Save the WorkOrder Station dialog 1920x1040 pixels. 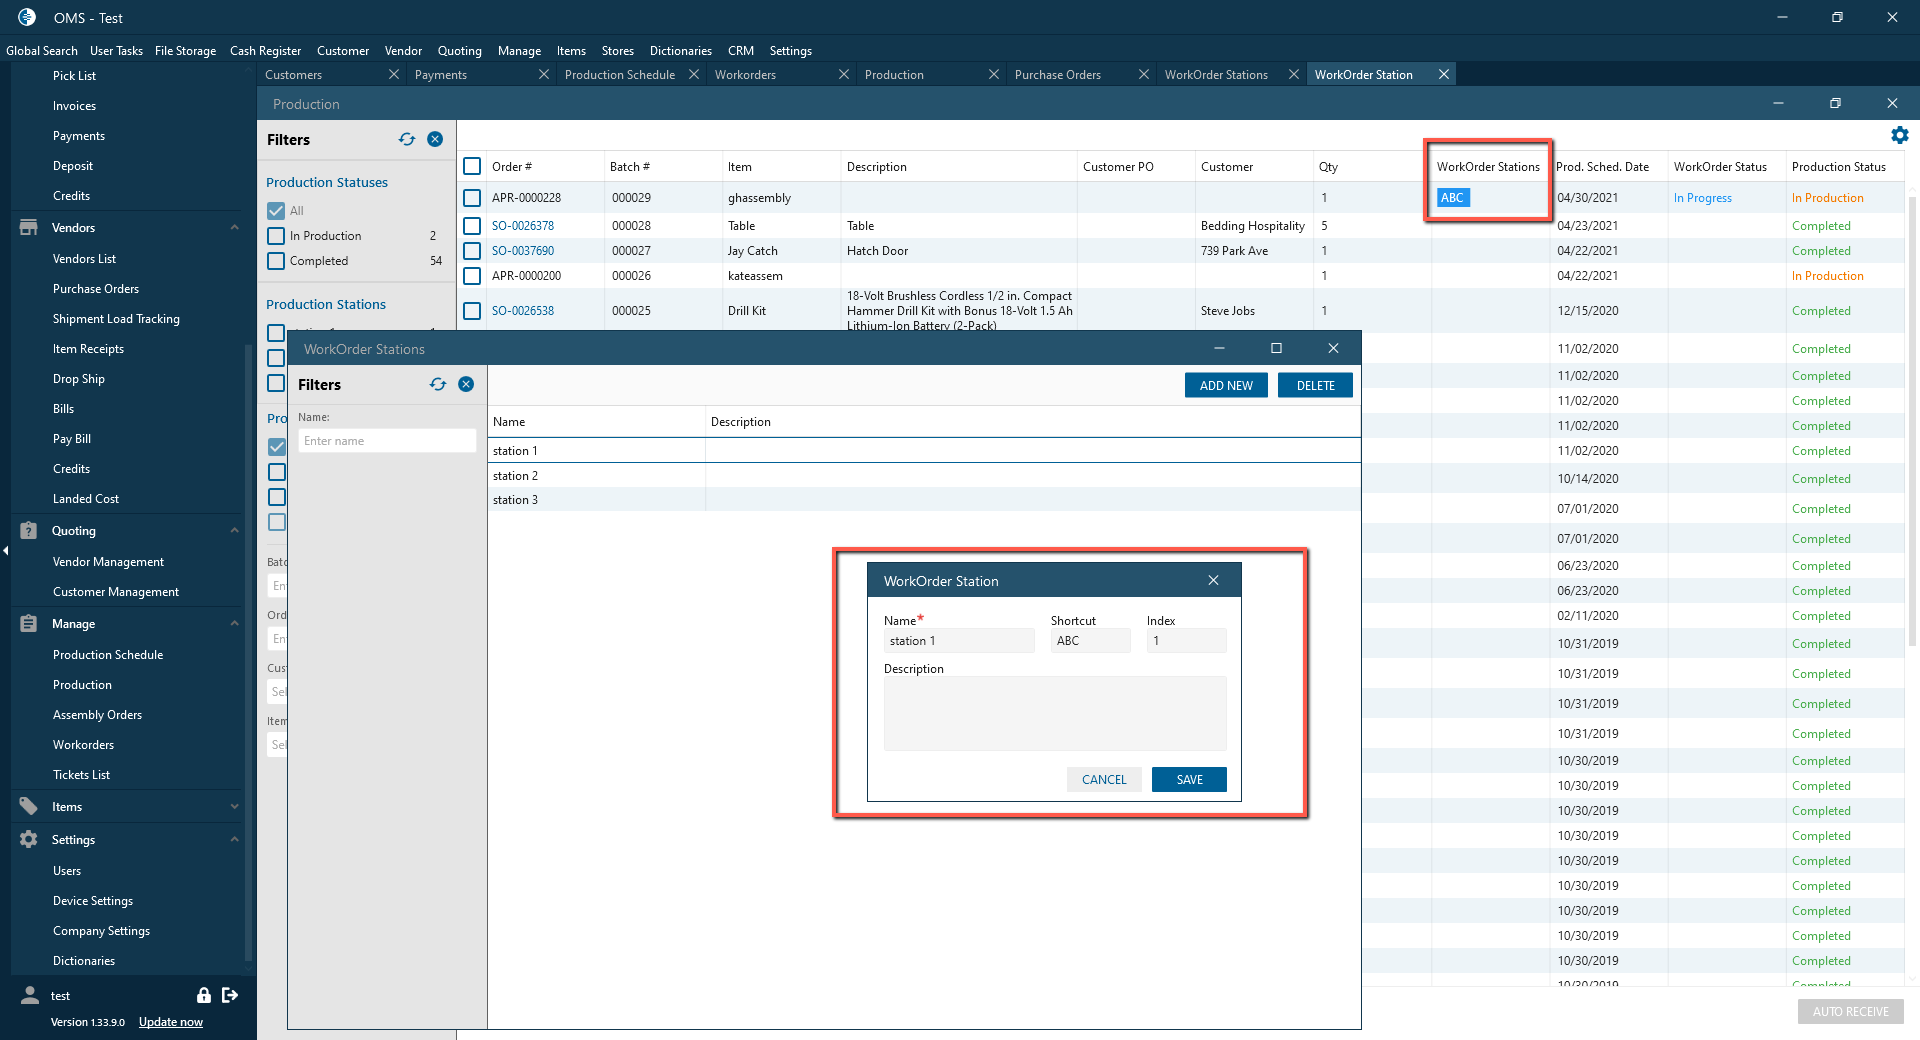click(1189, 779)
